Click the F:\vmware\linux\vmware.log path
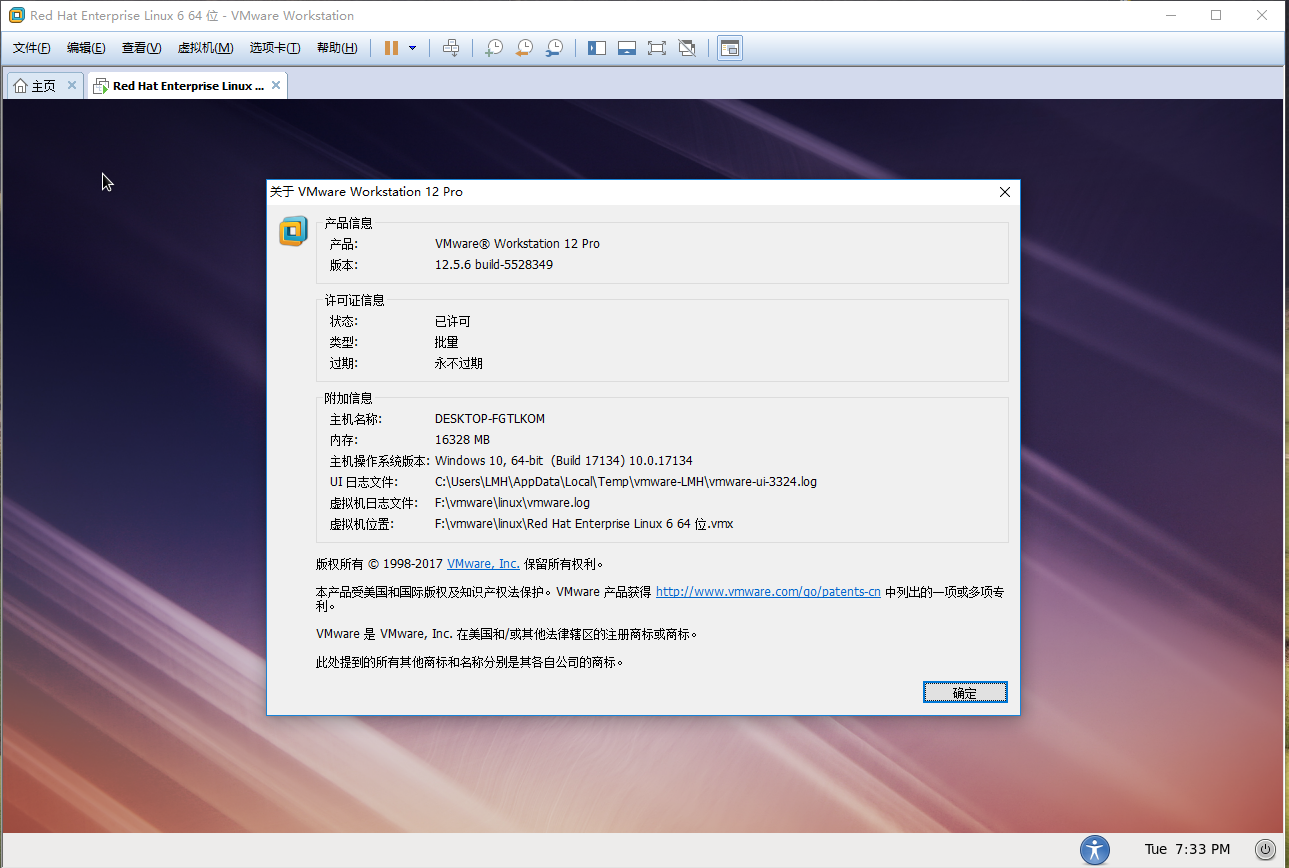1289x868 pixels. click(x=512, y=503)
